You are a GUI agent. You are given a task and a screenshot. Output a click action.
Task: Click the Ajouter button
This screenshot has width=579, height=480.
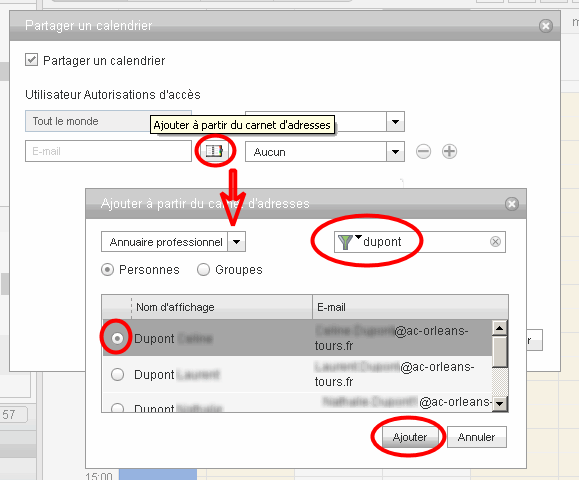tap(410, 437)
